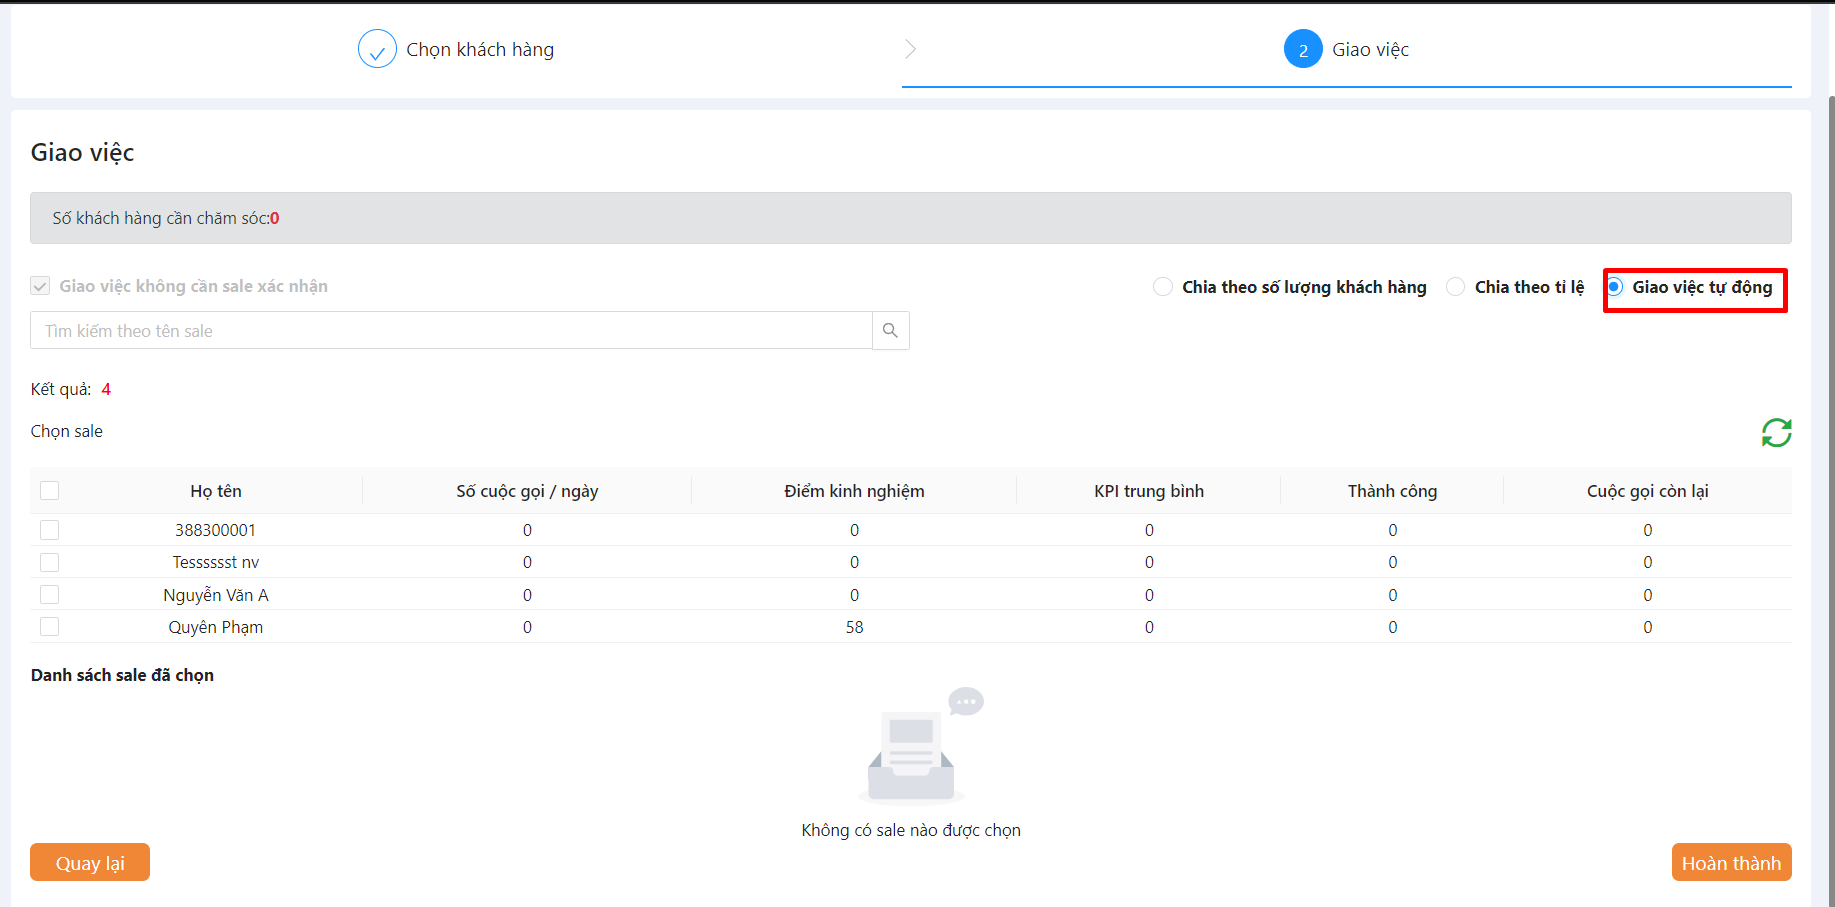Image resolution: width=1835 pixels, height=907 pixels.
Task: Toggle Giao việc không cần sale xác nhận
Action: 40,286
